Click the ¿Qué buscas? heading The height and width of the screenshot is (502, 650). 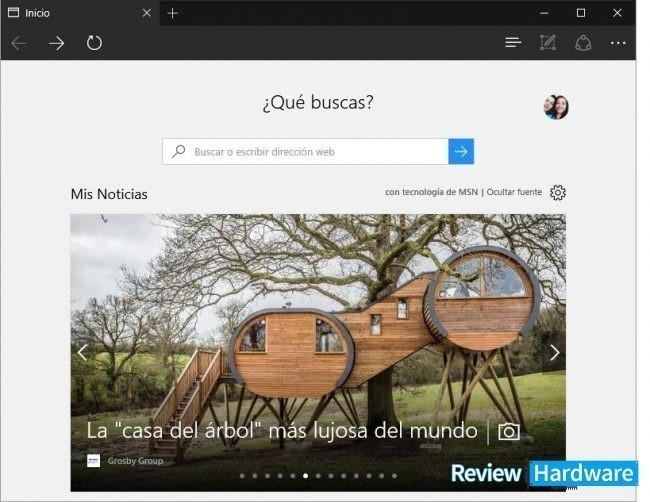click(x=318, y=102)
